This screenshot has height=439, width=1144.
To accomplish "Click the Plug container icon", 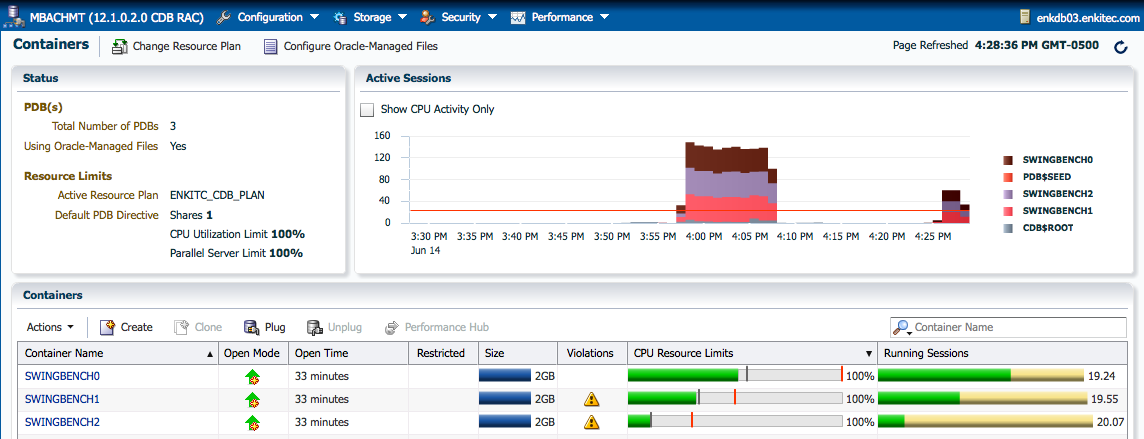I will 252,327.
